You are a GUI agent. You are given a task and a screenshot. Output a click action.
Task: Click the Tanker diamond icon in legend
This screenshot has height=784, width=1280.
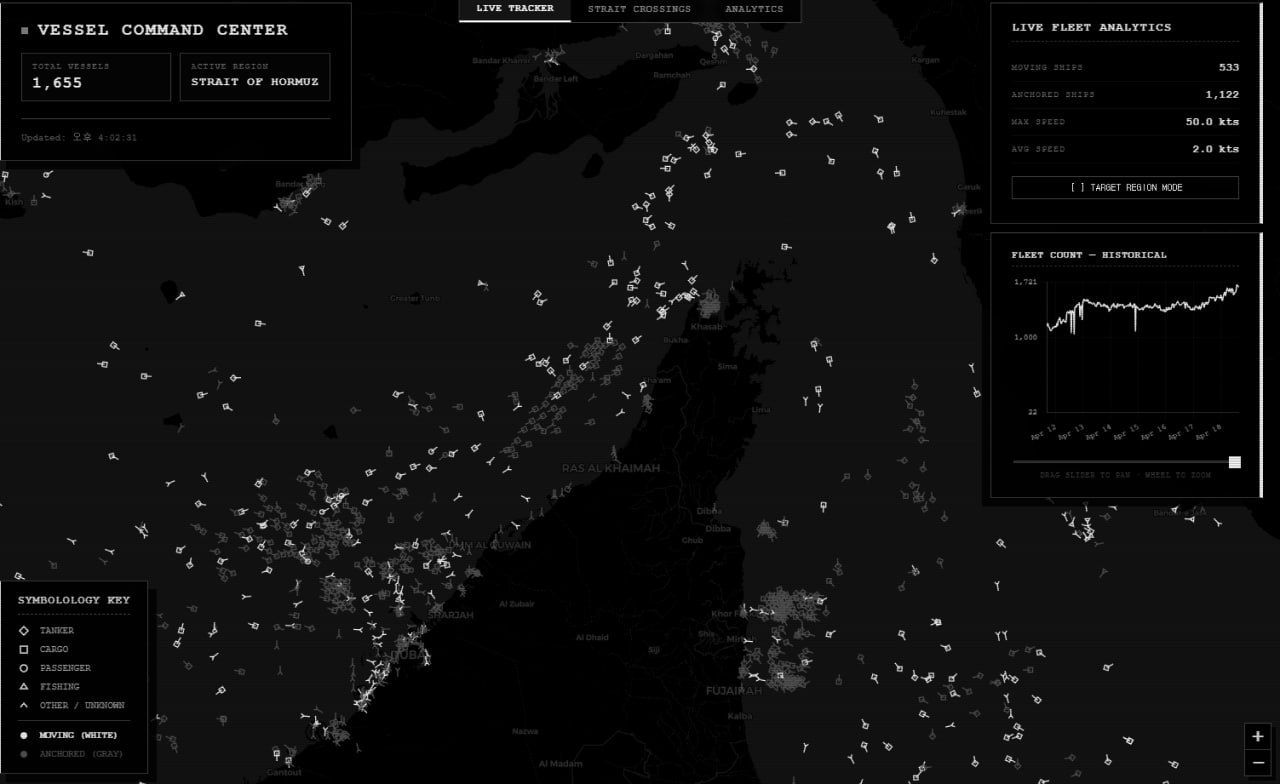(x=23, y=631)
